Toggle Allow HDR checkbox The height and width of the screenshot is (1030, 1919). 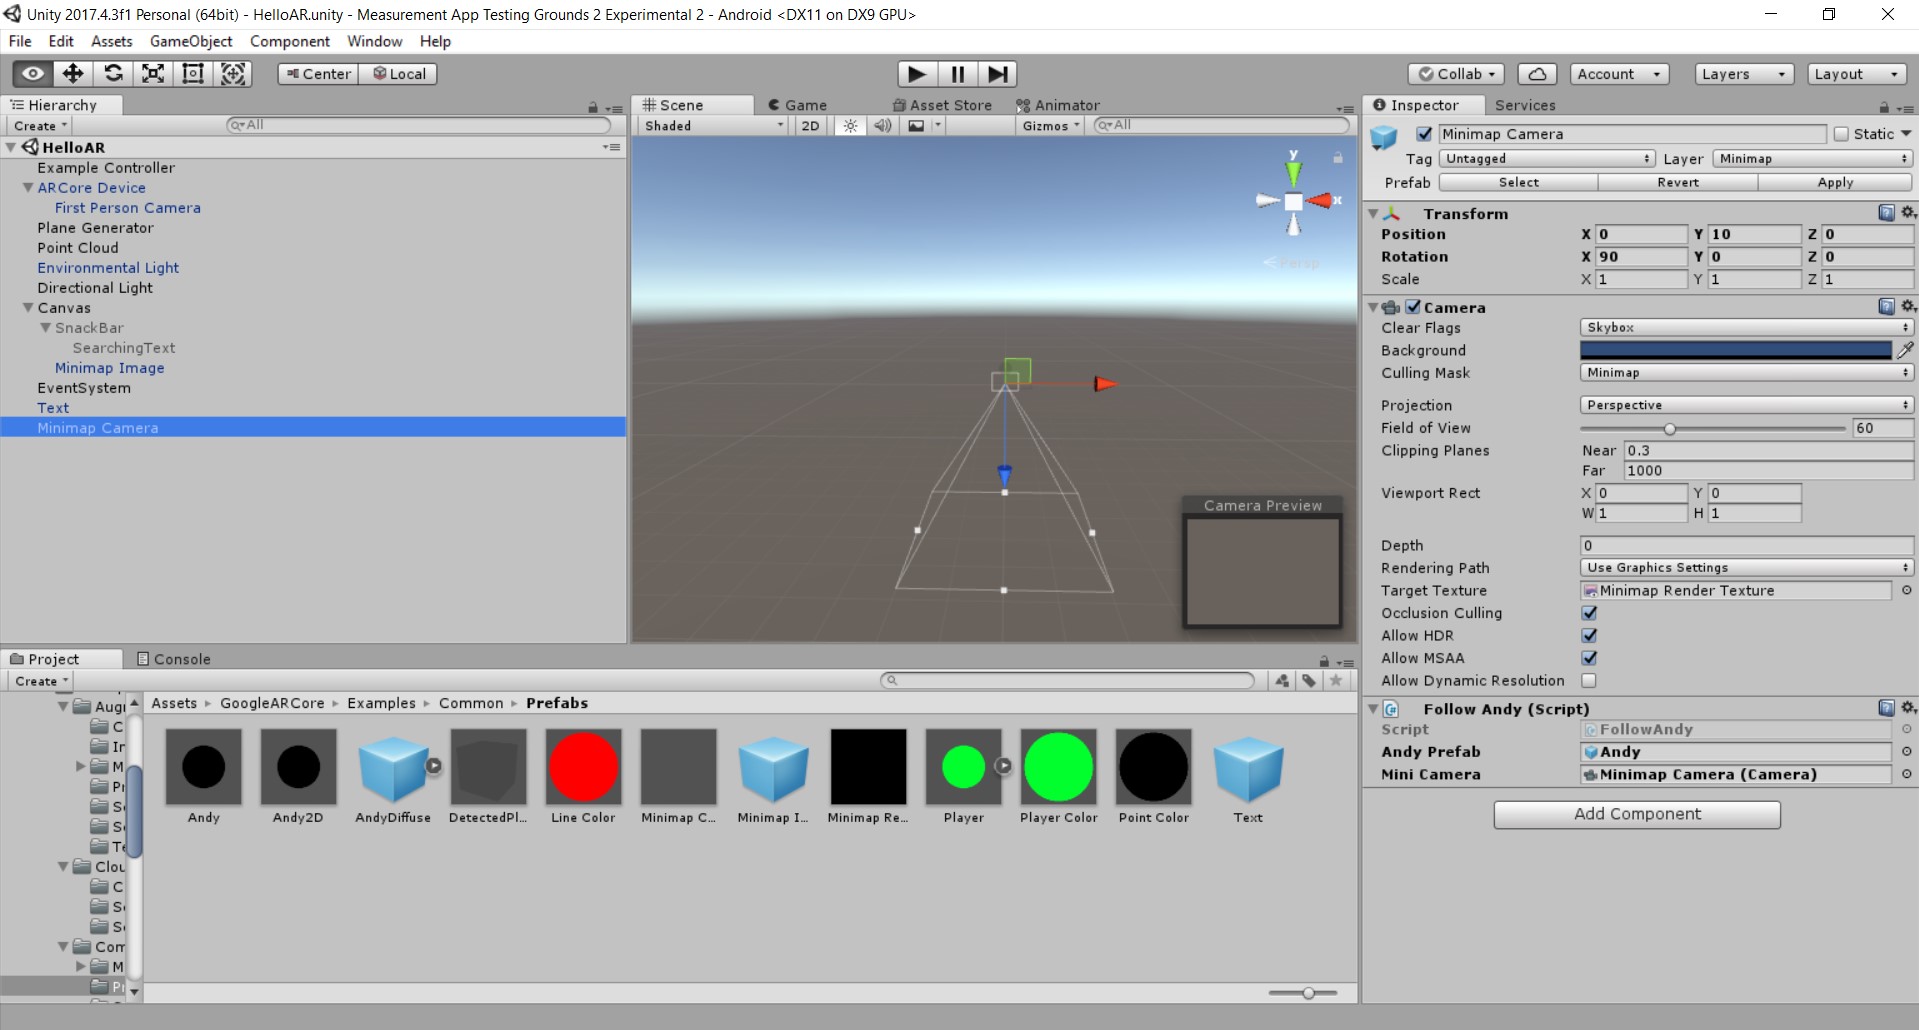pyautogui.click(x=1589, y=636)
